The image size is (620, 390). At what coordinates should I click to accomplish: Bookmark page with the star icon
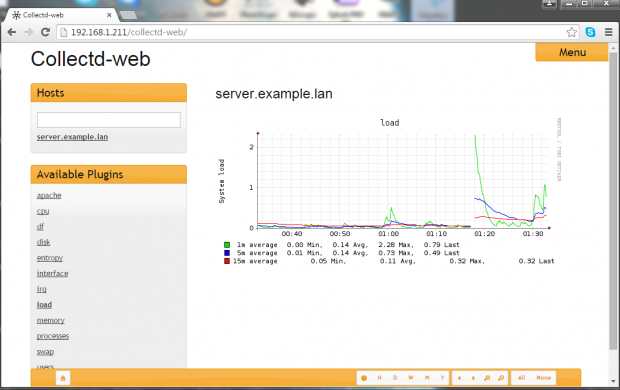(x=571, y=32)
